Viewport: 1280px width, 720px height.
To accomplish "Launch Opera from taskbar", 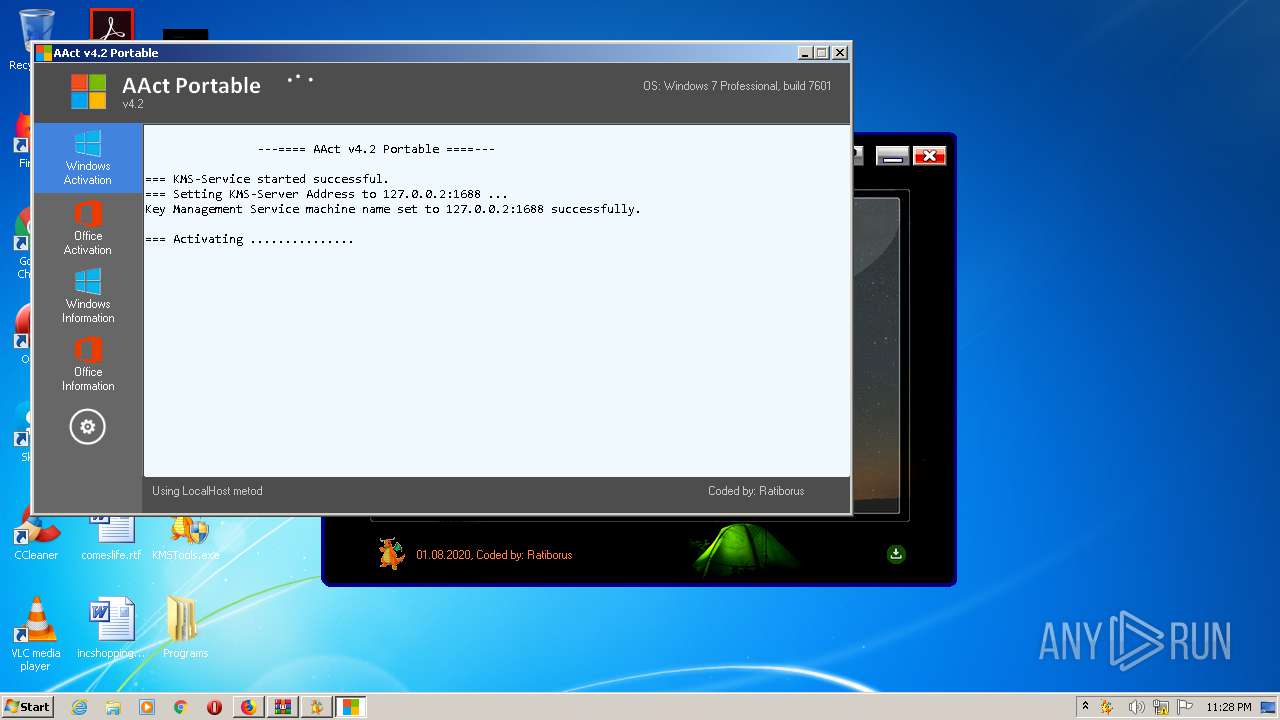I will 214,707.
